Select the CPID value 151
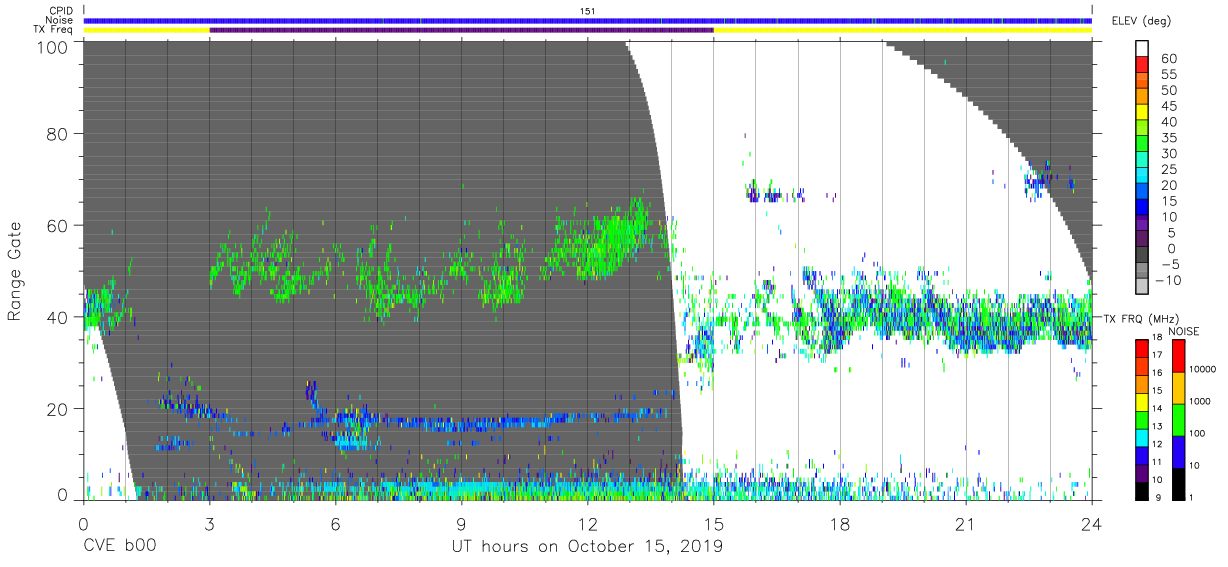Image resolution: width=1228 pixels, height=567 pixels. pos(587,11)
